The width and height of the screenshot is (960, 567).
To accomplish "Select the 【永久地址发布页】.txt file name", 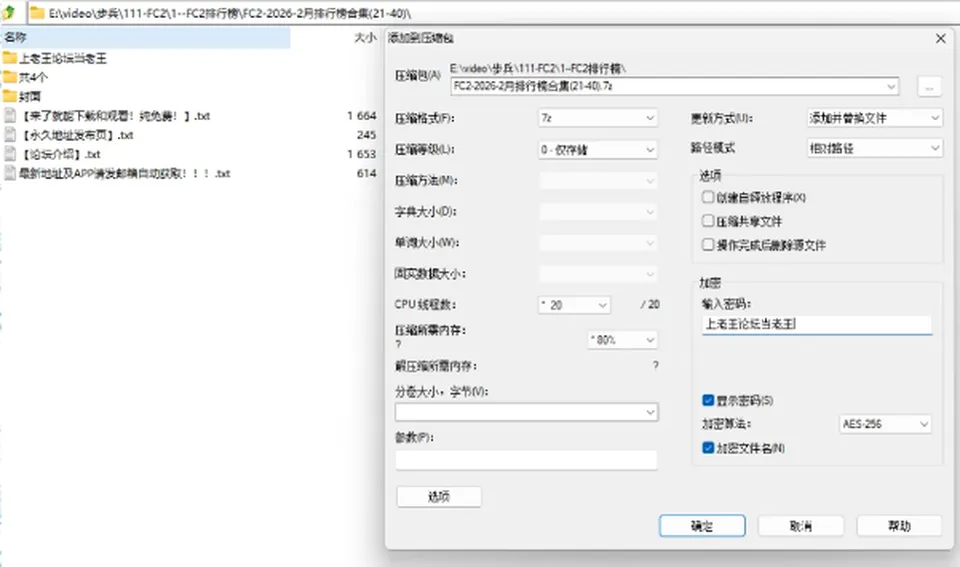I will [77, 135].
